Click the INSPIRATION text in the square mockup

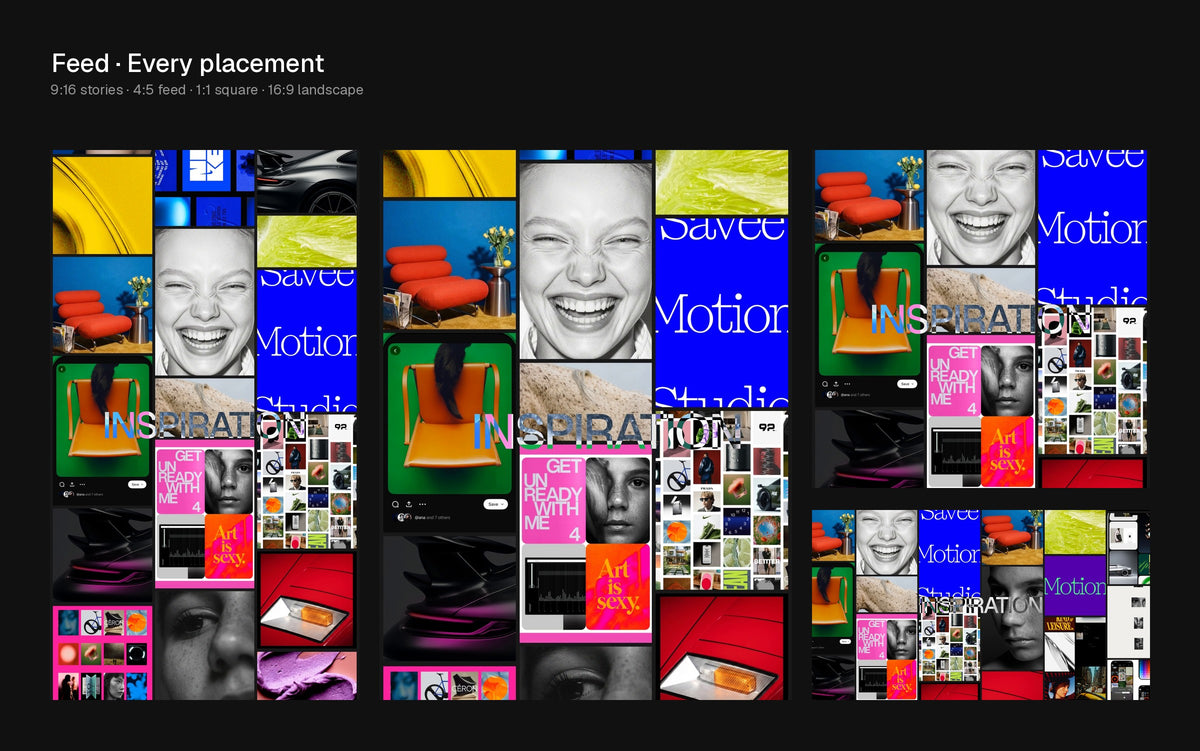(981, 319)
